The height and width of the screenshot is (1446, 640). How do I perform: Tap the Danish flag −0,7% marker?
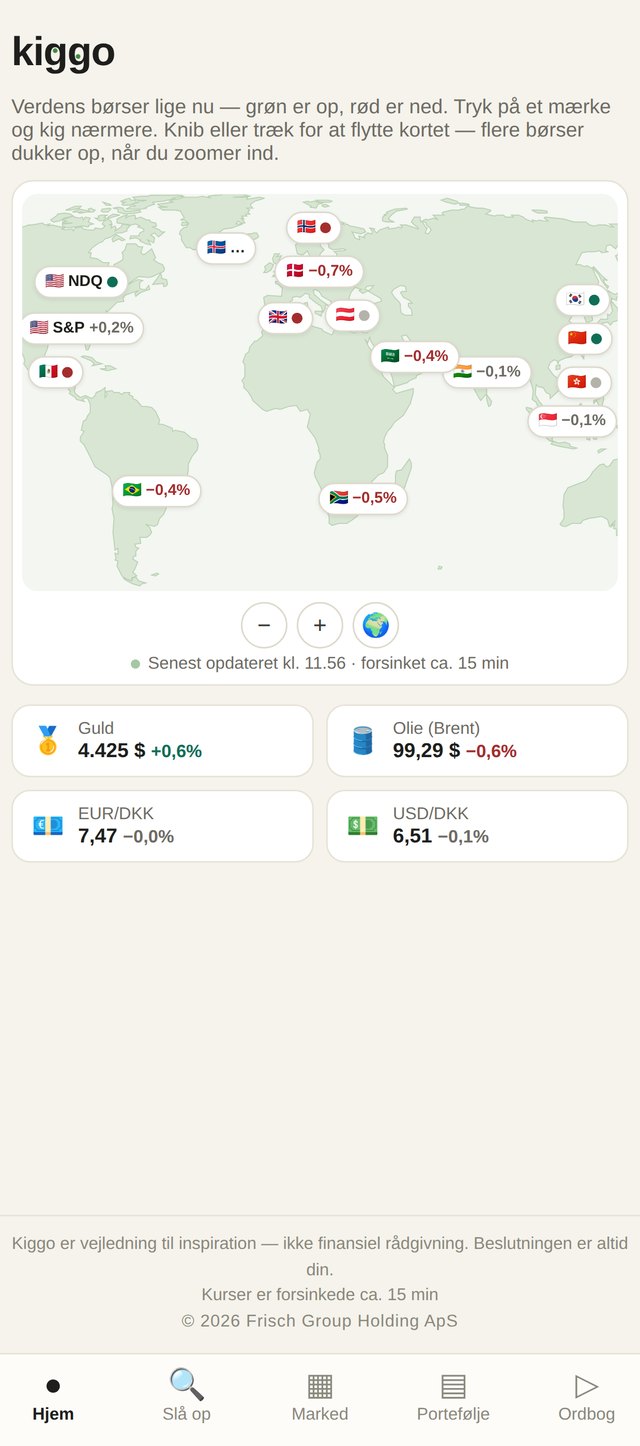pyautogui.click(x=319, y=271)
